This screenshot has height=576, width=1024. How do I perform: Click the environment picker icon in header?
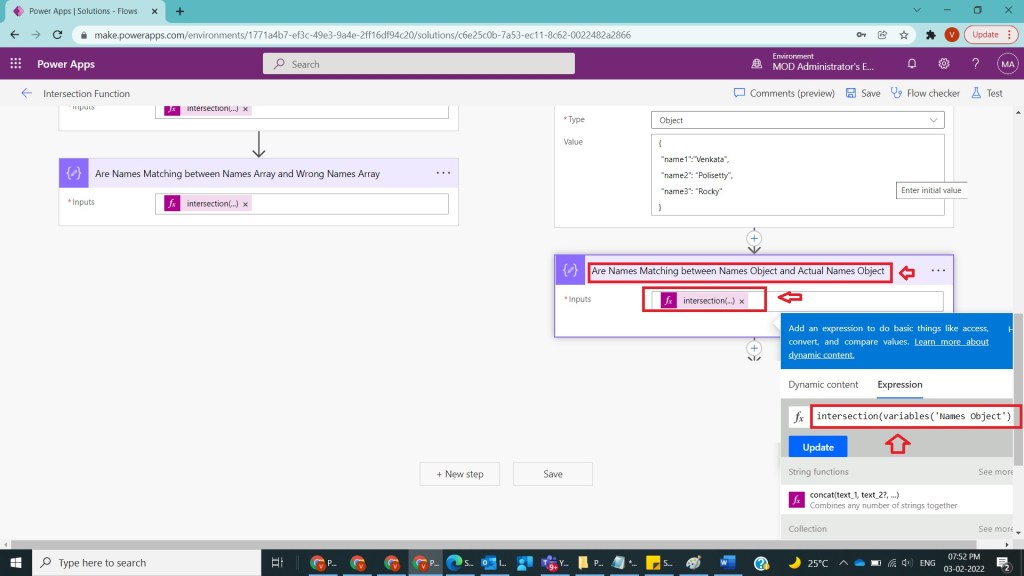tap(759, 63)
